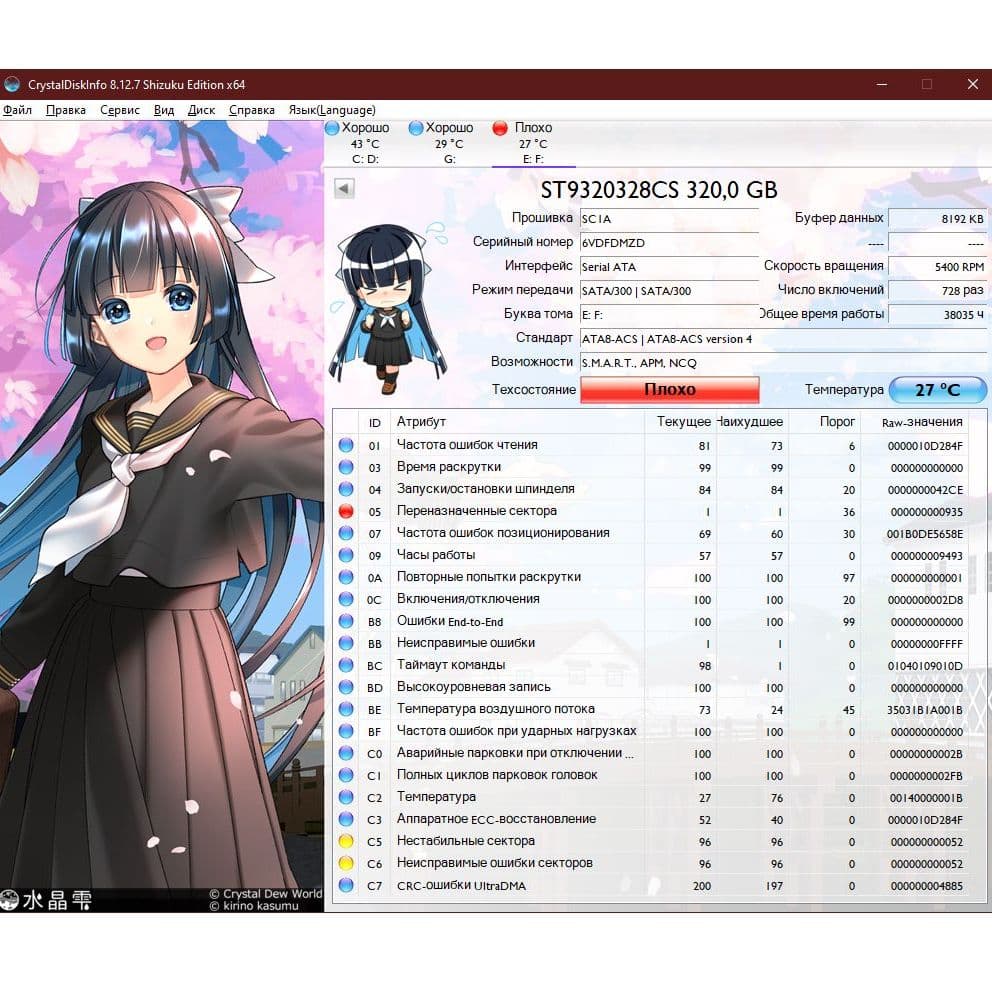Click the blue status icon for attribute 01
Viewport: 992px width, 1000px height.
pyautogui.click(x=346, y=445)
